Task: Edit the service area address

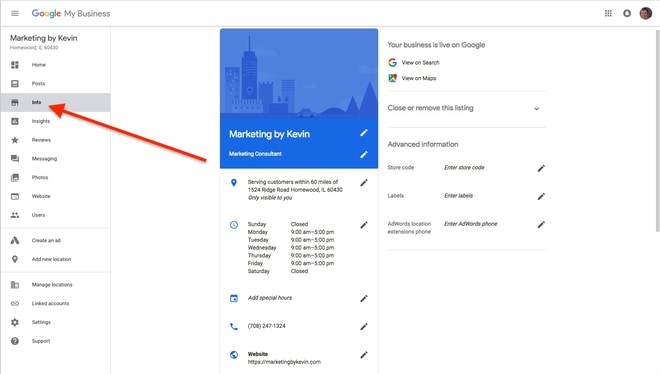Action: coord(364,183)
